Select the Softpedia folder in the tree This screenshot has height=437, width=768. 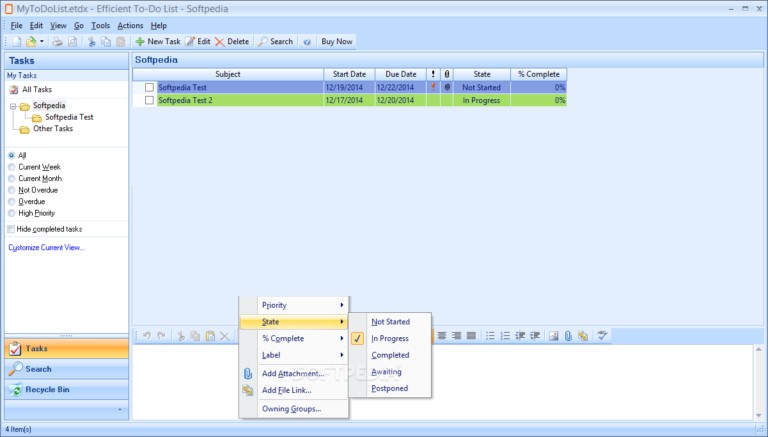(x=49, y=105)
